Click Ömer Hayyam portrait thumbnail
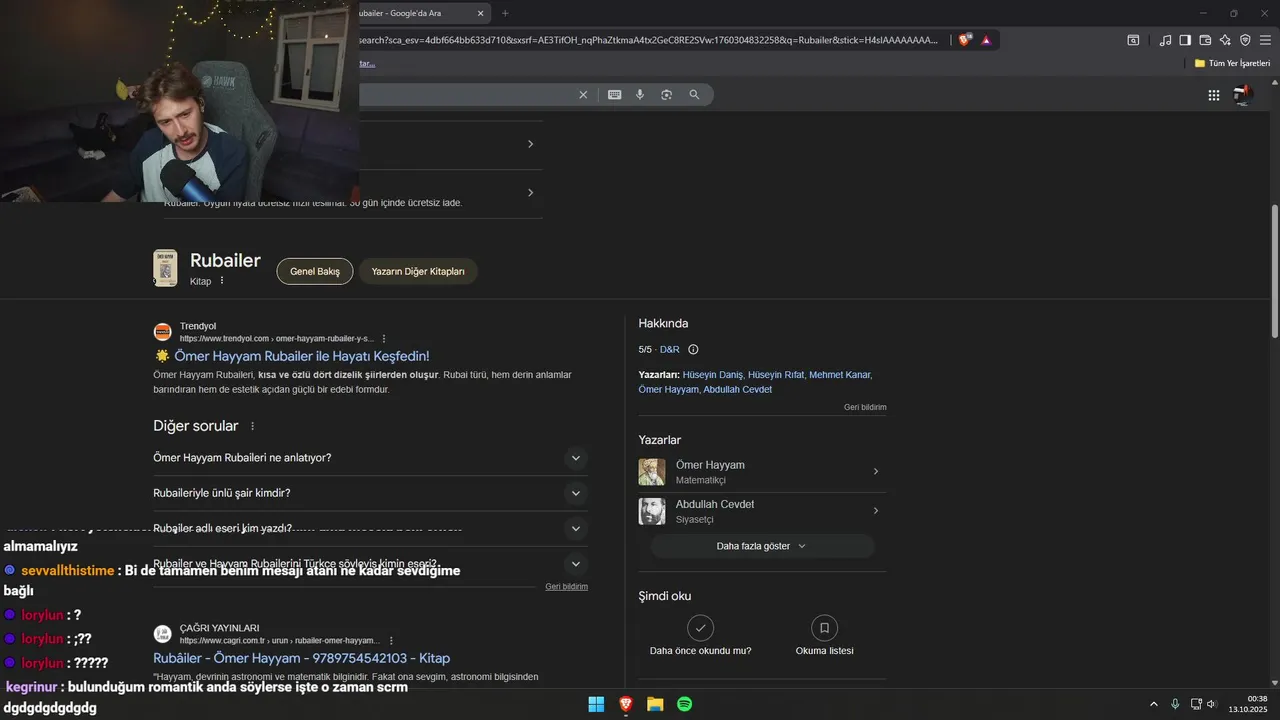The image size is (1280, 720). (652, 472)
